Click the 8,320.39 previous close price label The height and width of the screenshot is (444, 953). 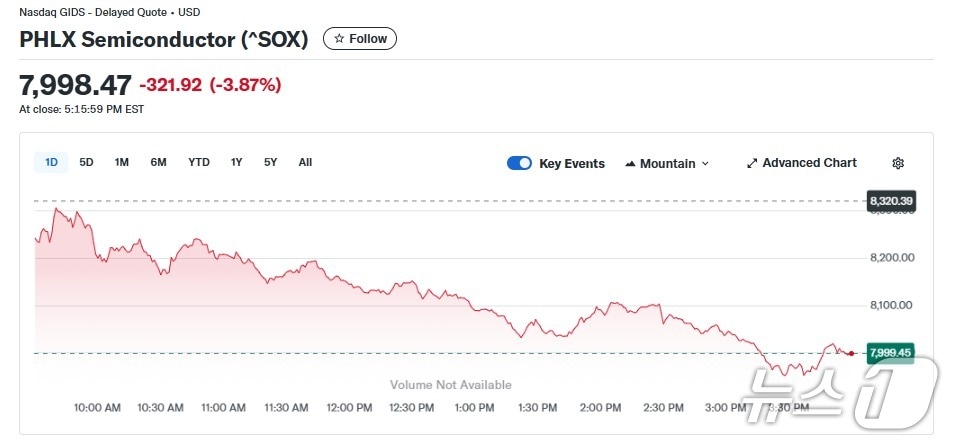tap(891, 201)
